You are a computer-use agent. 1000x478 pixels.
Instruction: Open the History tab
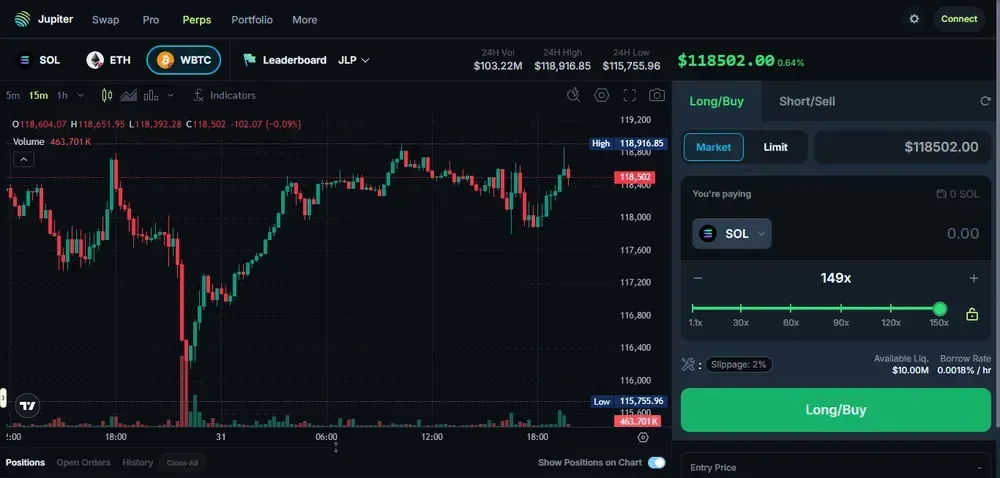pos(138,463)
